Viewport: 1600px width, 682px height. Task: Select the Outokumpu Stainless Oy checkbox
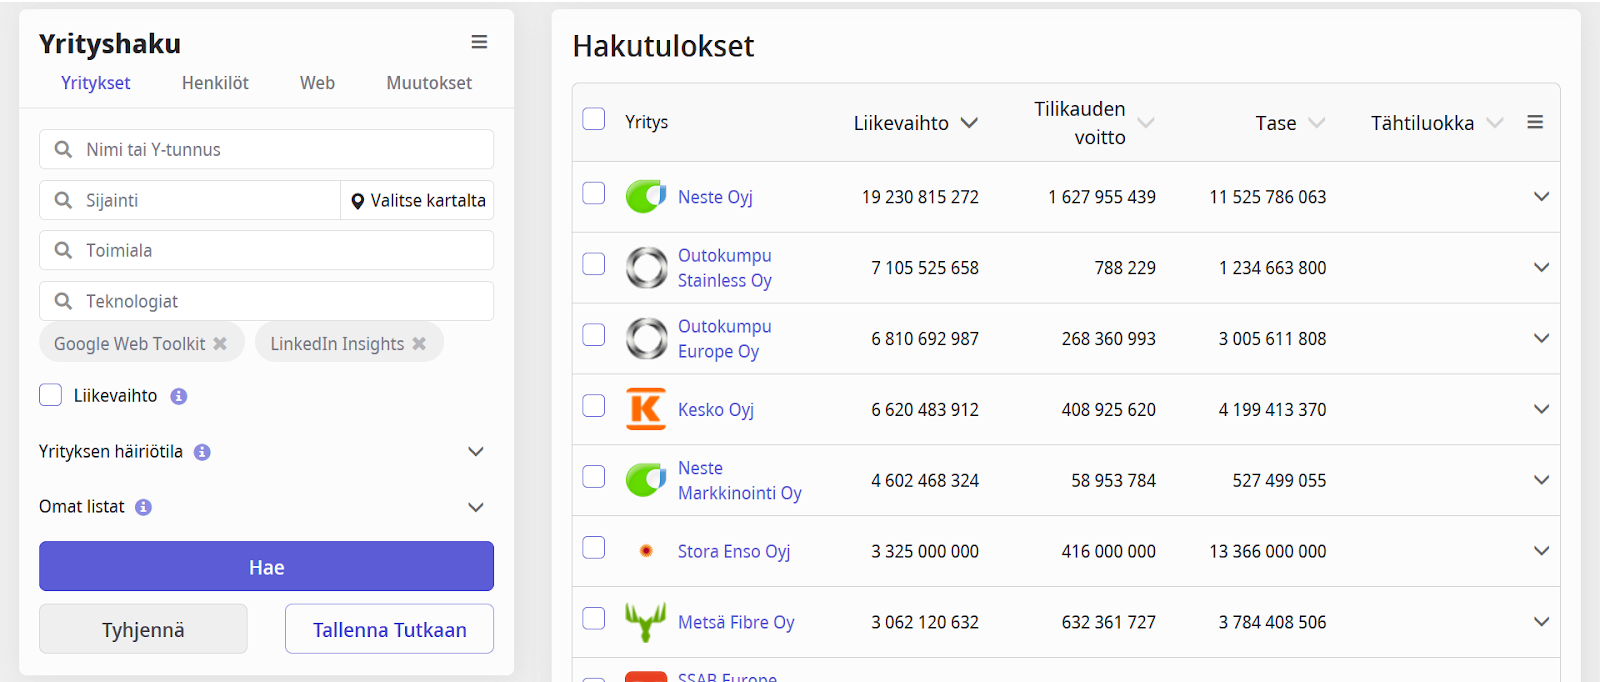pos(594,264)
